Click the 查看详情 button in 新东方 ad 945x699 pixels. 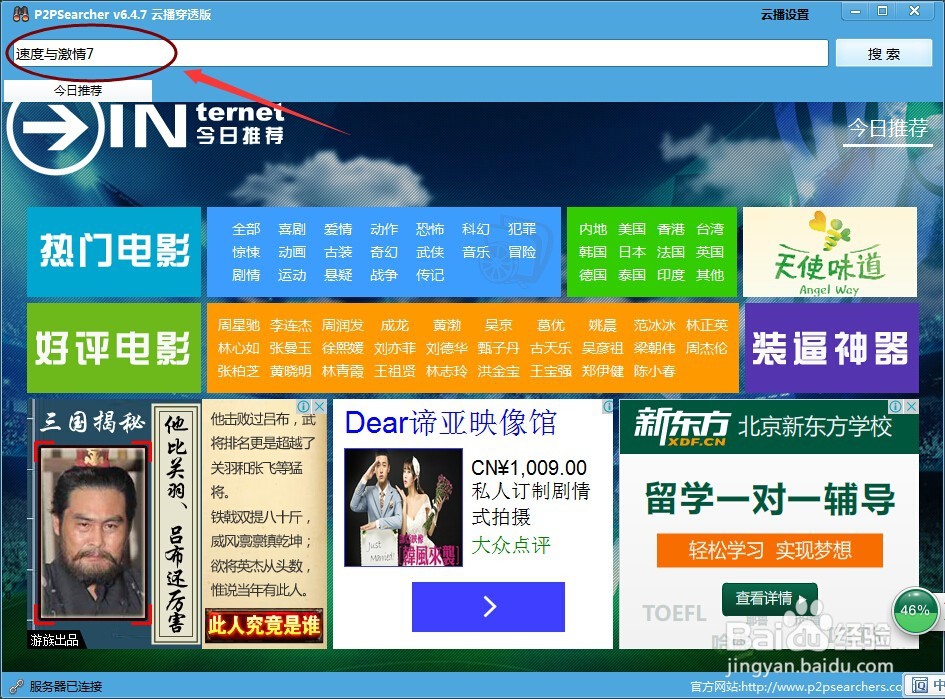pos(769,599)
